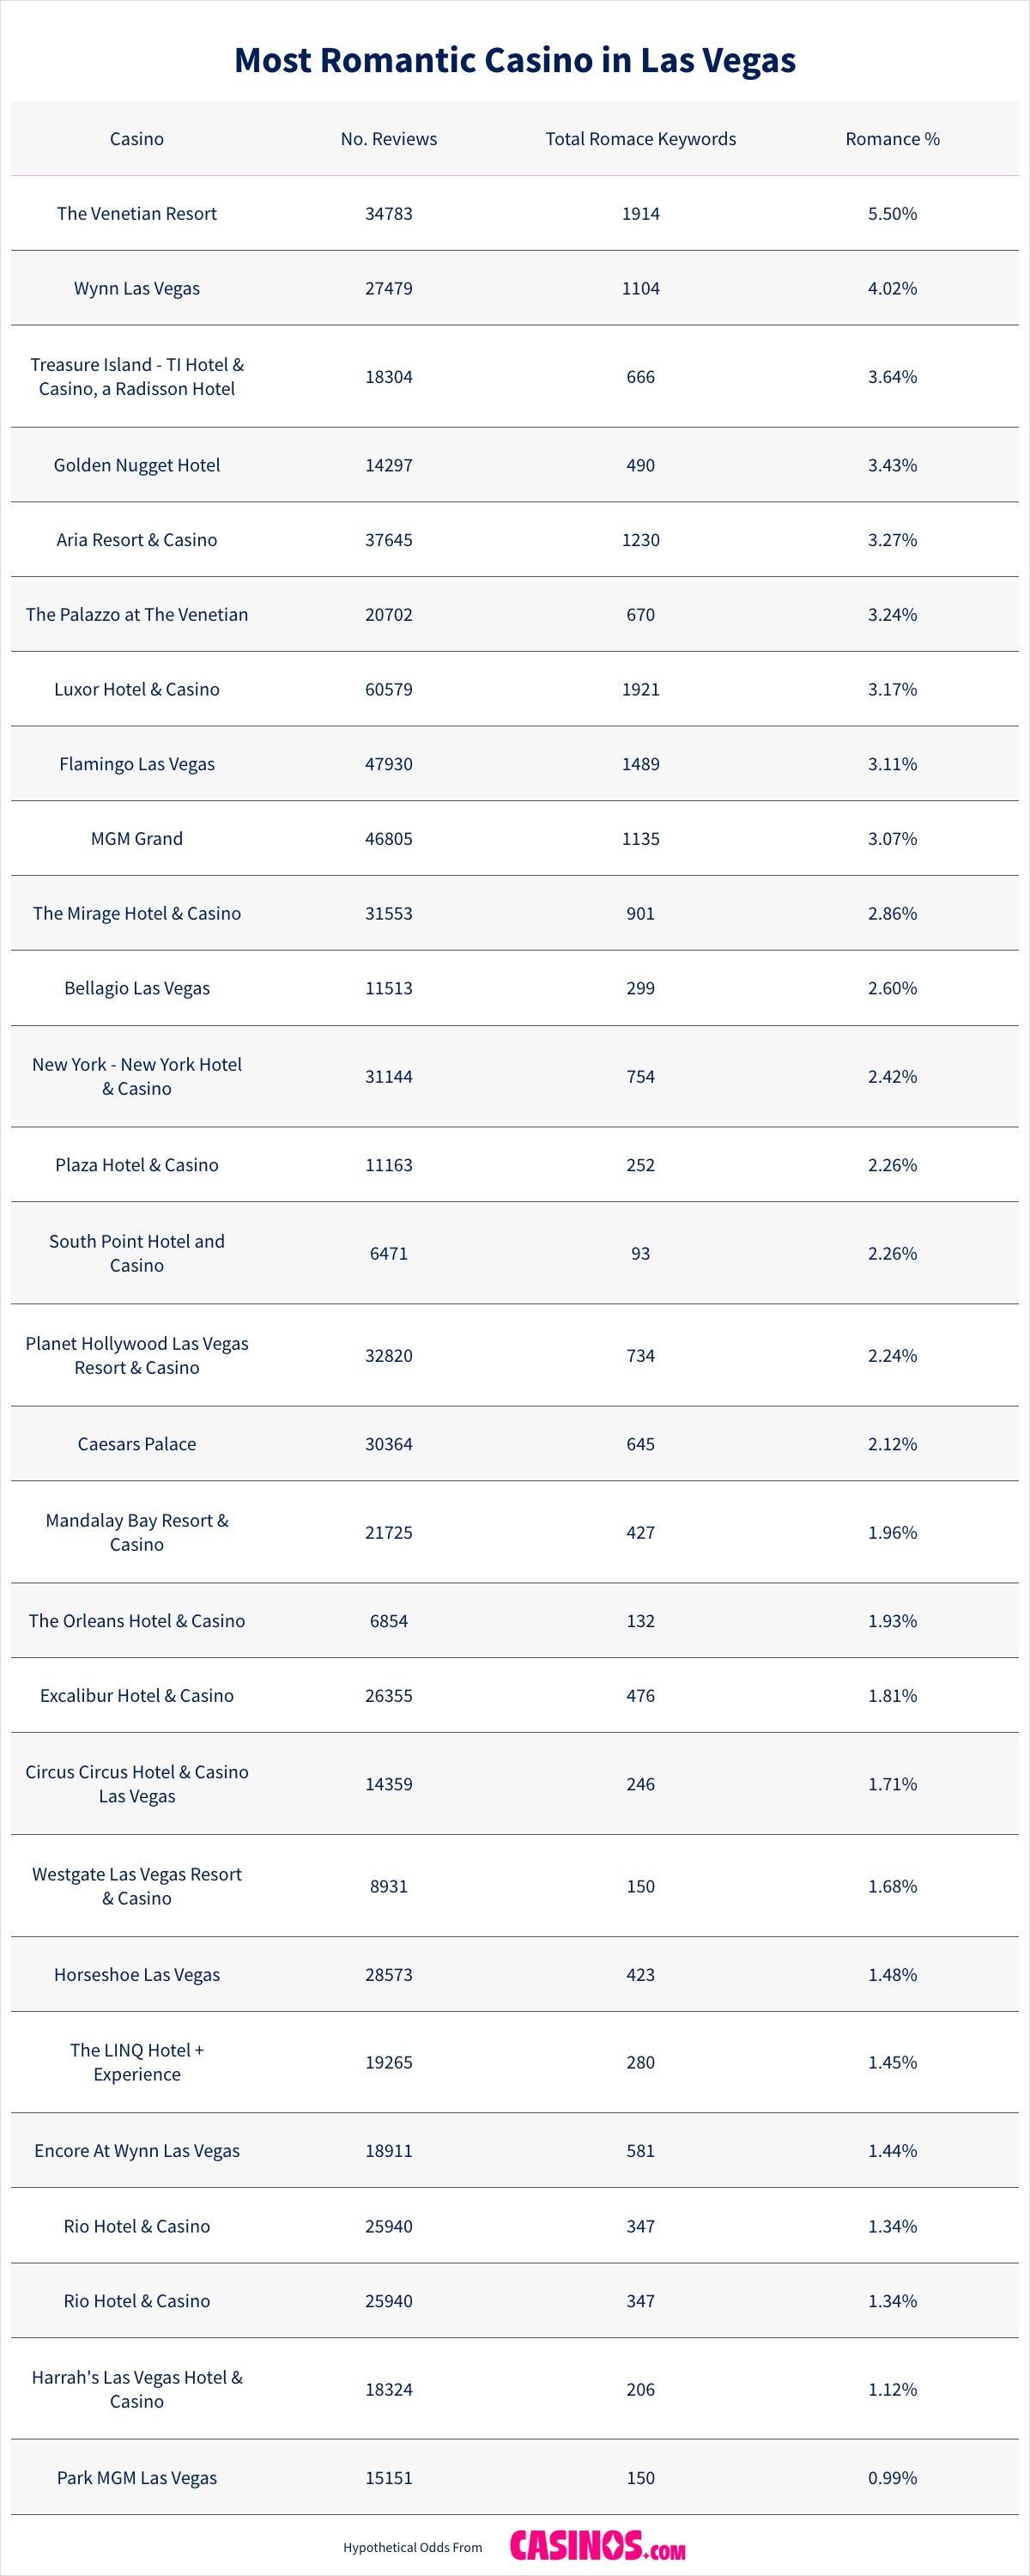Select the Horseshoe Las Vegas row name
This screenshot has width=1030, height=2576.
137,1974
